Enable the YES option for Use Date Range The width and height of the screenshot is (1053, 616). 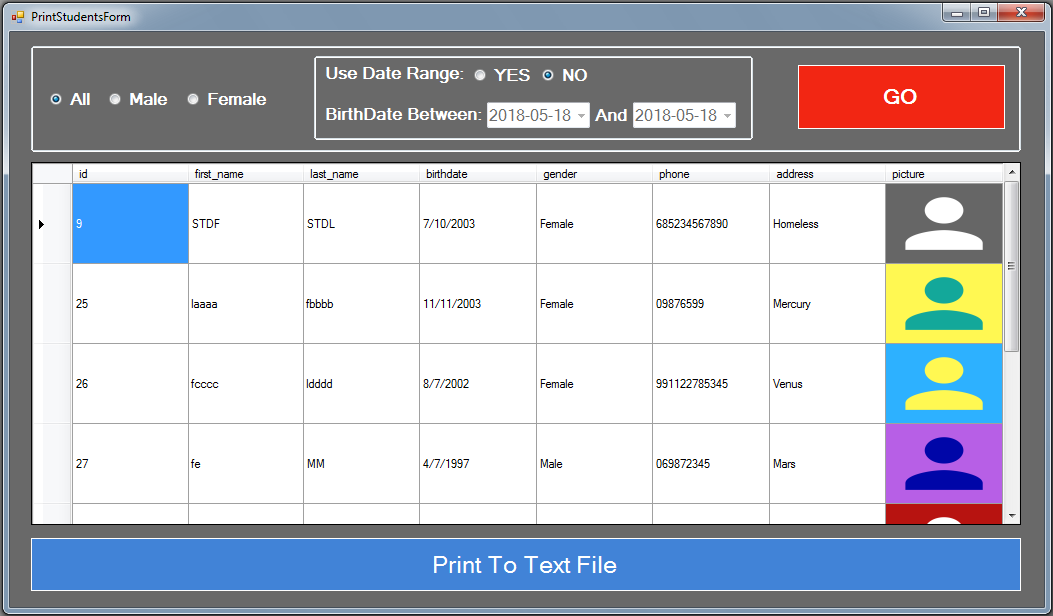pyautogui.click(x=480, y=74)
